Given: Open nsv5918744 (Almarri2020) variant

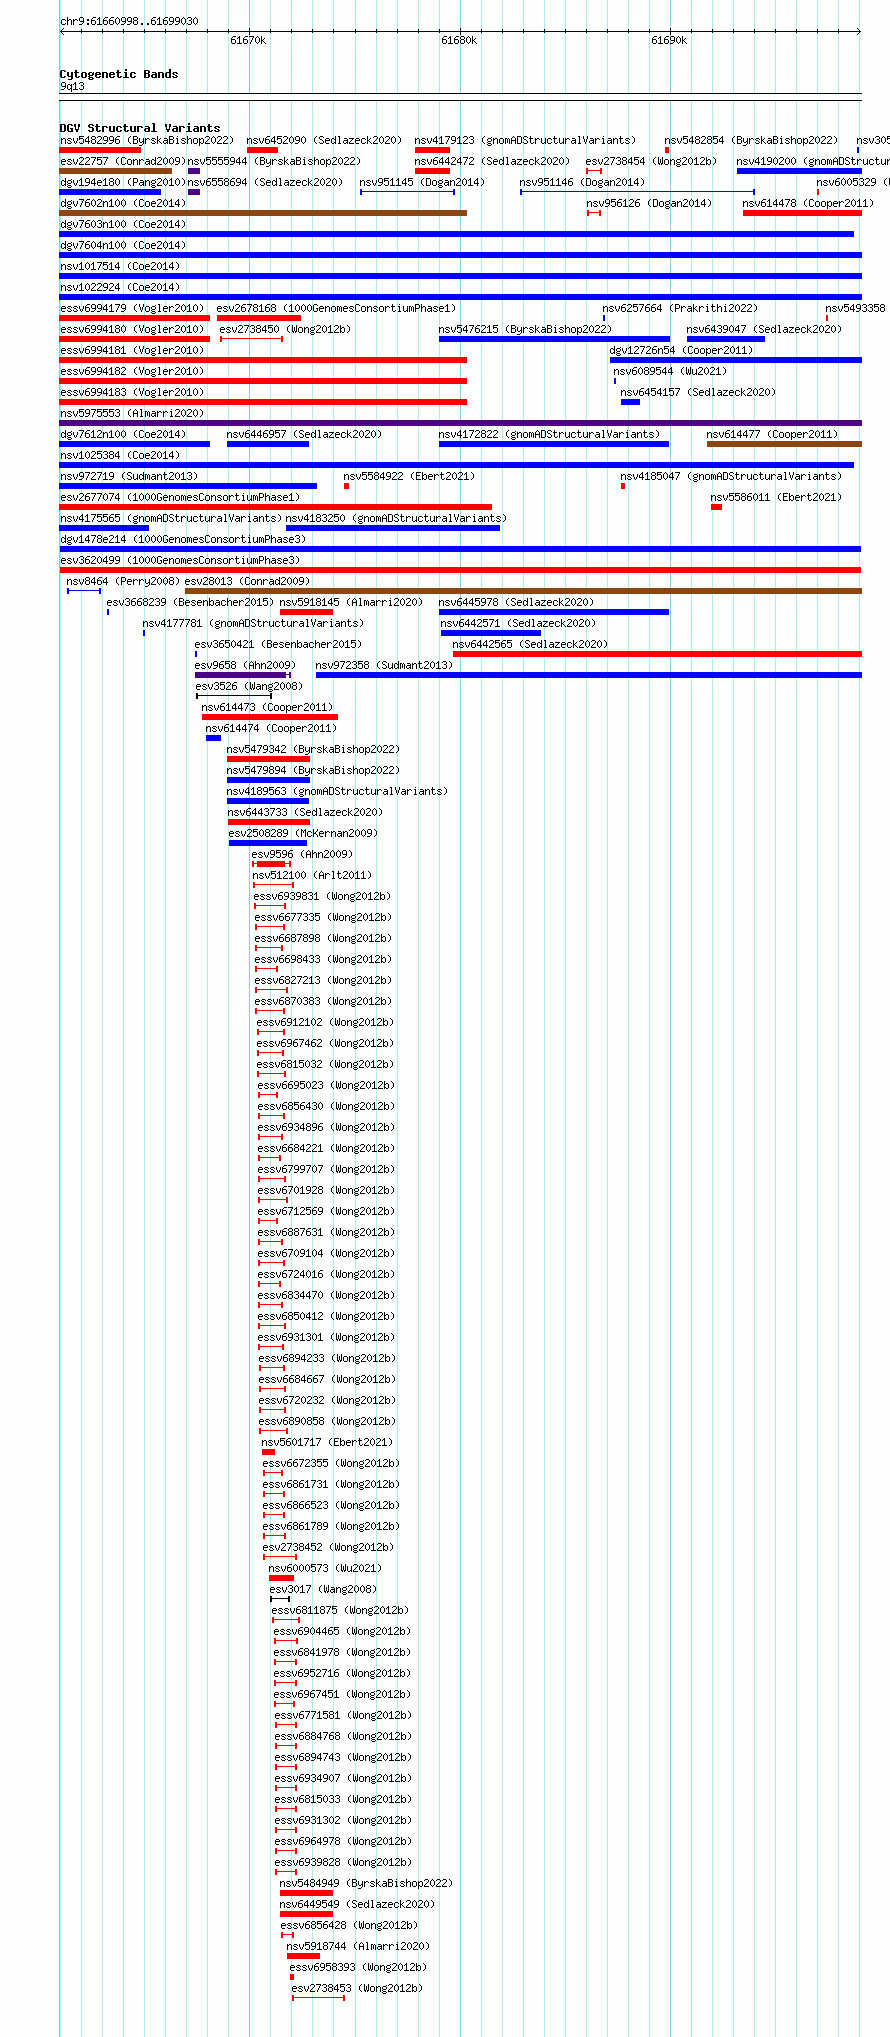Looking at the screenshot, I should 358,1947.
